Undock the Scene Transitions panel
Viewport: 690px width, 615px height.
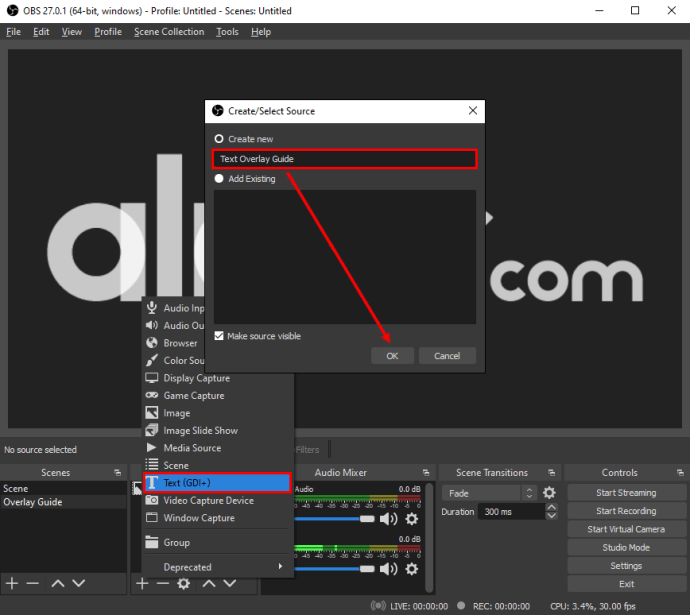click(x=551, y=473)
